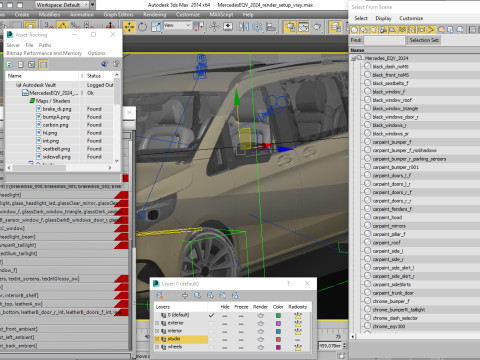Click the Layer Explorer icon in main toolbar
The height and width of the screenshot is (360, 480).
point(335,27)
